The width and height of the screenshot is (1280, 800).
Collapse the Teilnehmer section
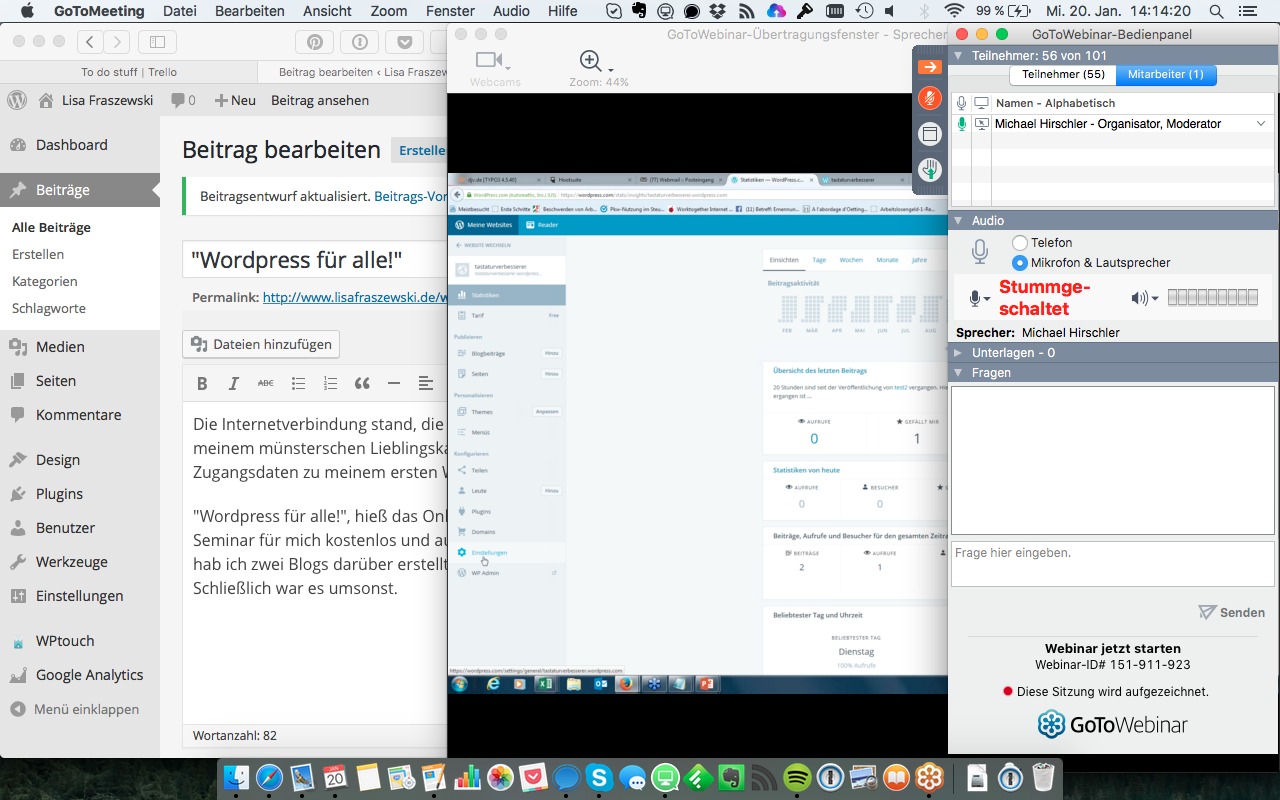click(958, 56)
